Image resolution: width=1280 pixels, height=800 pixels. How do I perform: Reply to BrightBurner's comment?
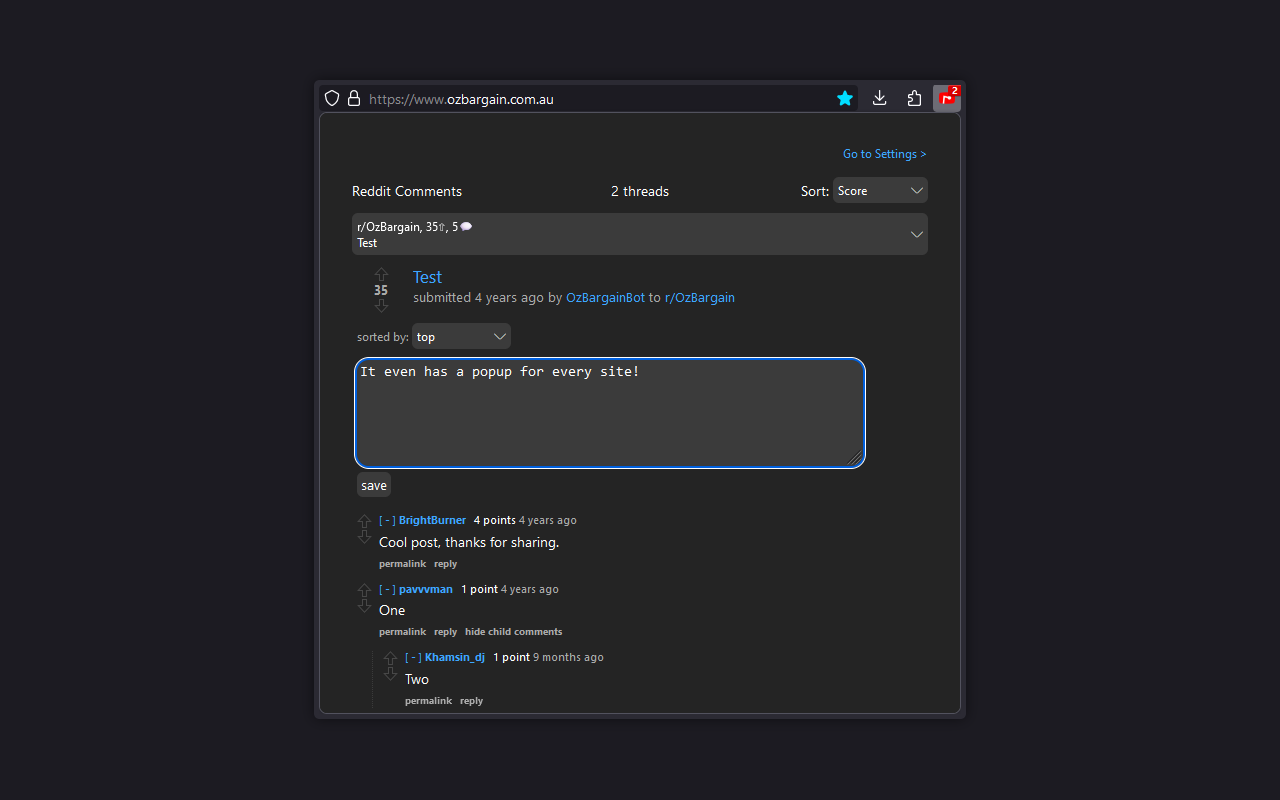445,564
